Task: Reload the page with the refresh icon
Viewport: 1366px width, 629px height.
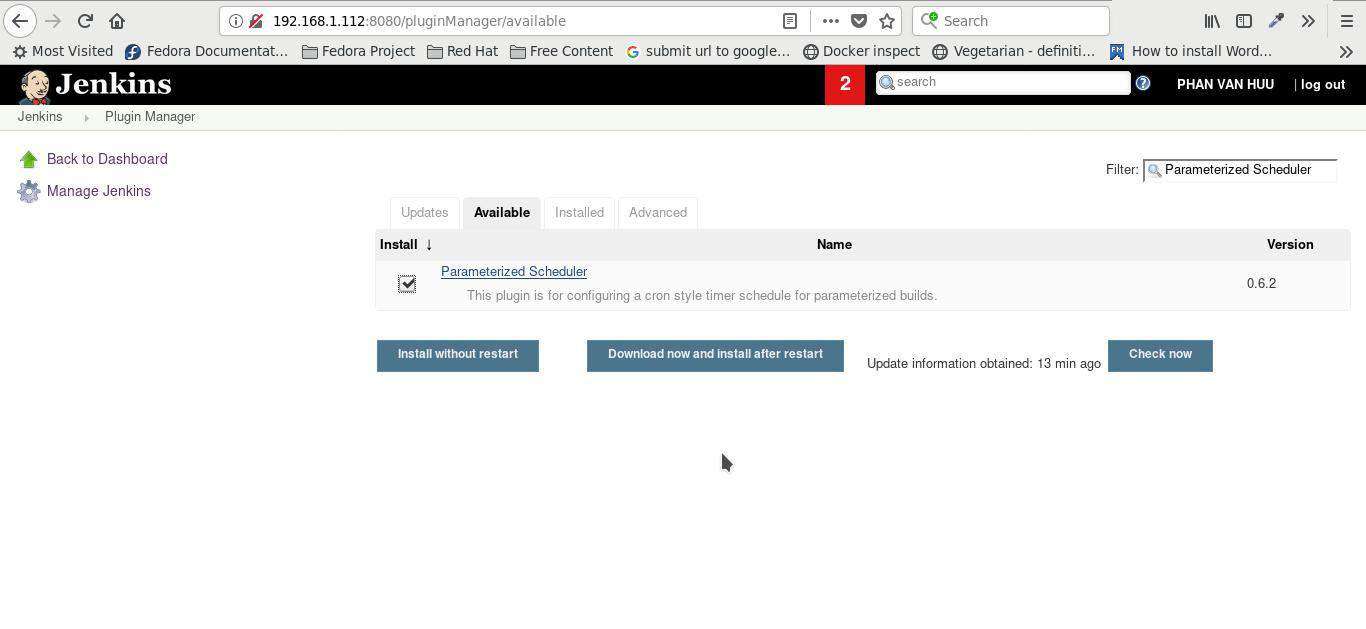Action: click(x=85, y=20)
